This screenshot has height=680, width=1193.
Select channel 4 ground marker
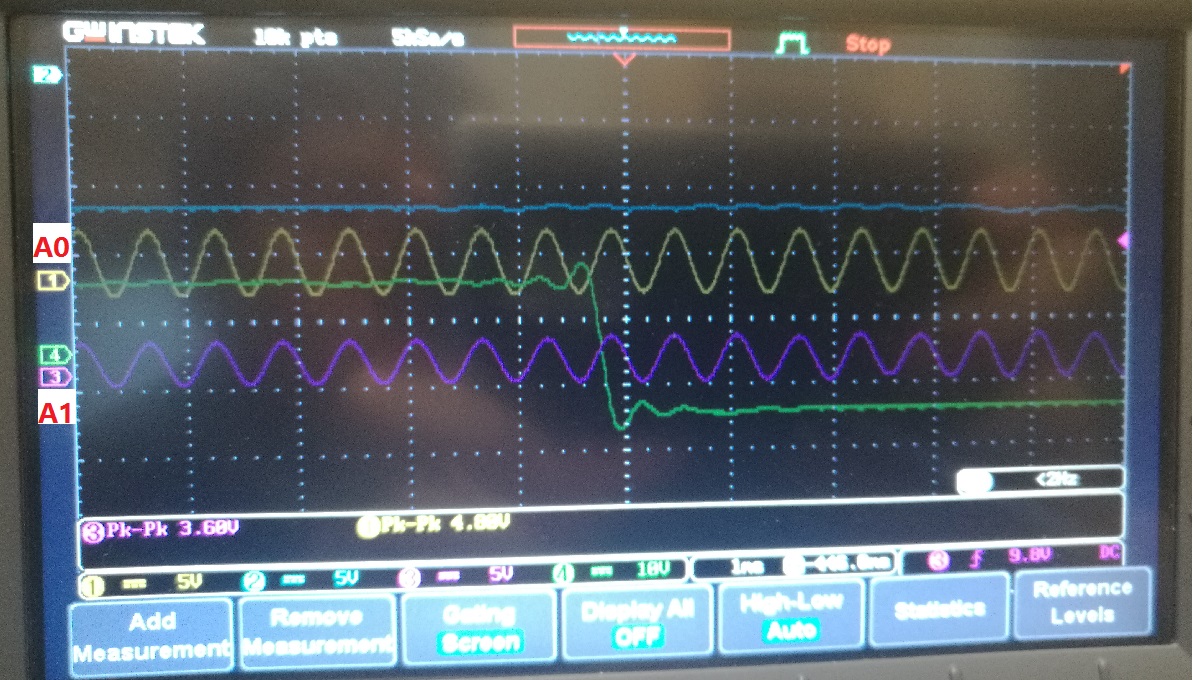pos(55,354)
